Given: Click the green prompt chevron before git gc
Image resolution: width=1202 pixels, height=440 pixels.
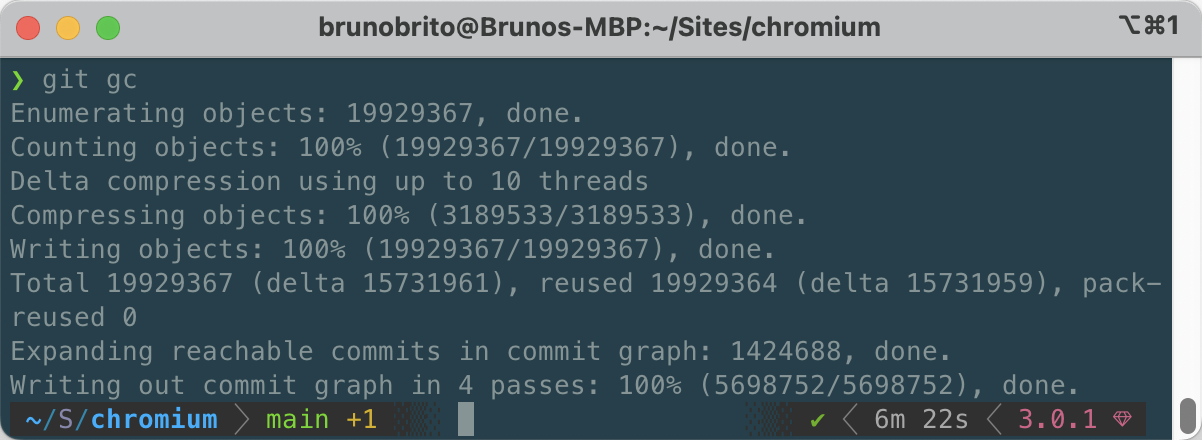Looking at the screenshot, I should tap(18, 80).
